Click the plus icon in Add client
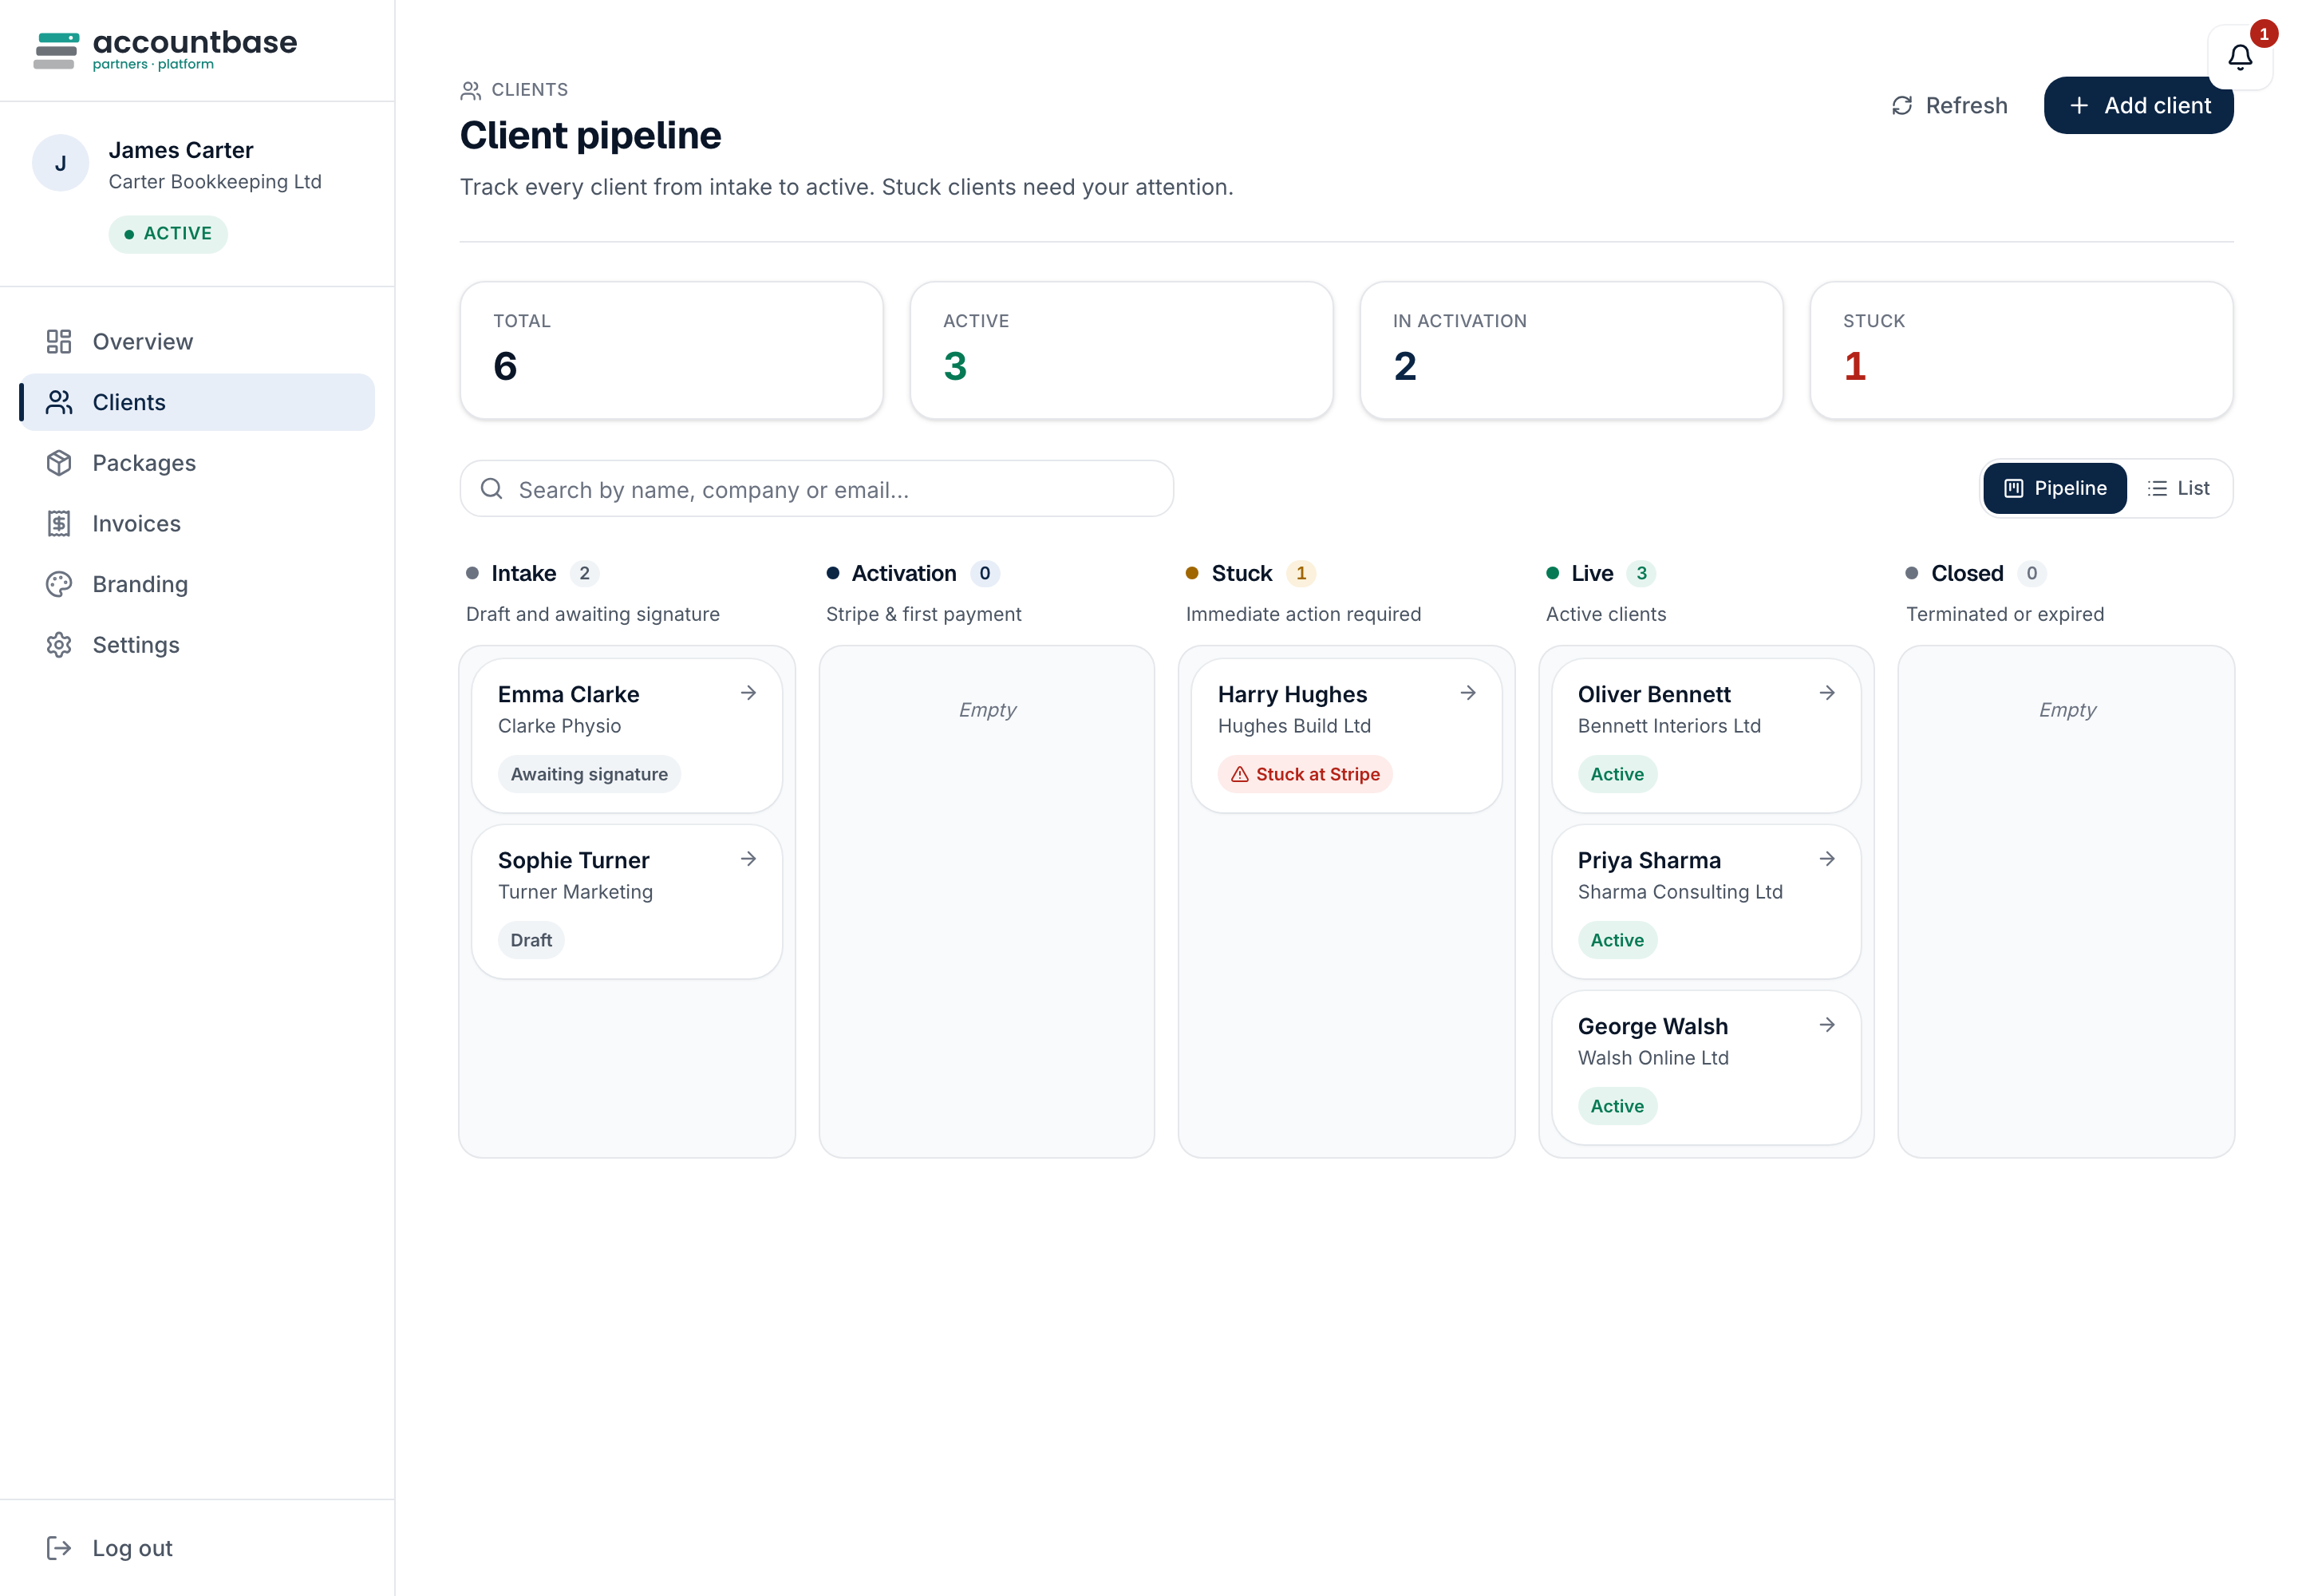The height and width of the screenshot is (1596, 2298). point(2078,106)
